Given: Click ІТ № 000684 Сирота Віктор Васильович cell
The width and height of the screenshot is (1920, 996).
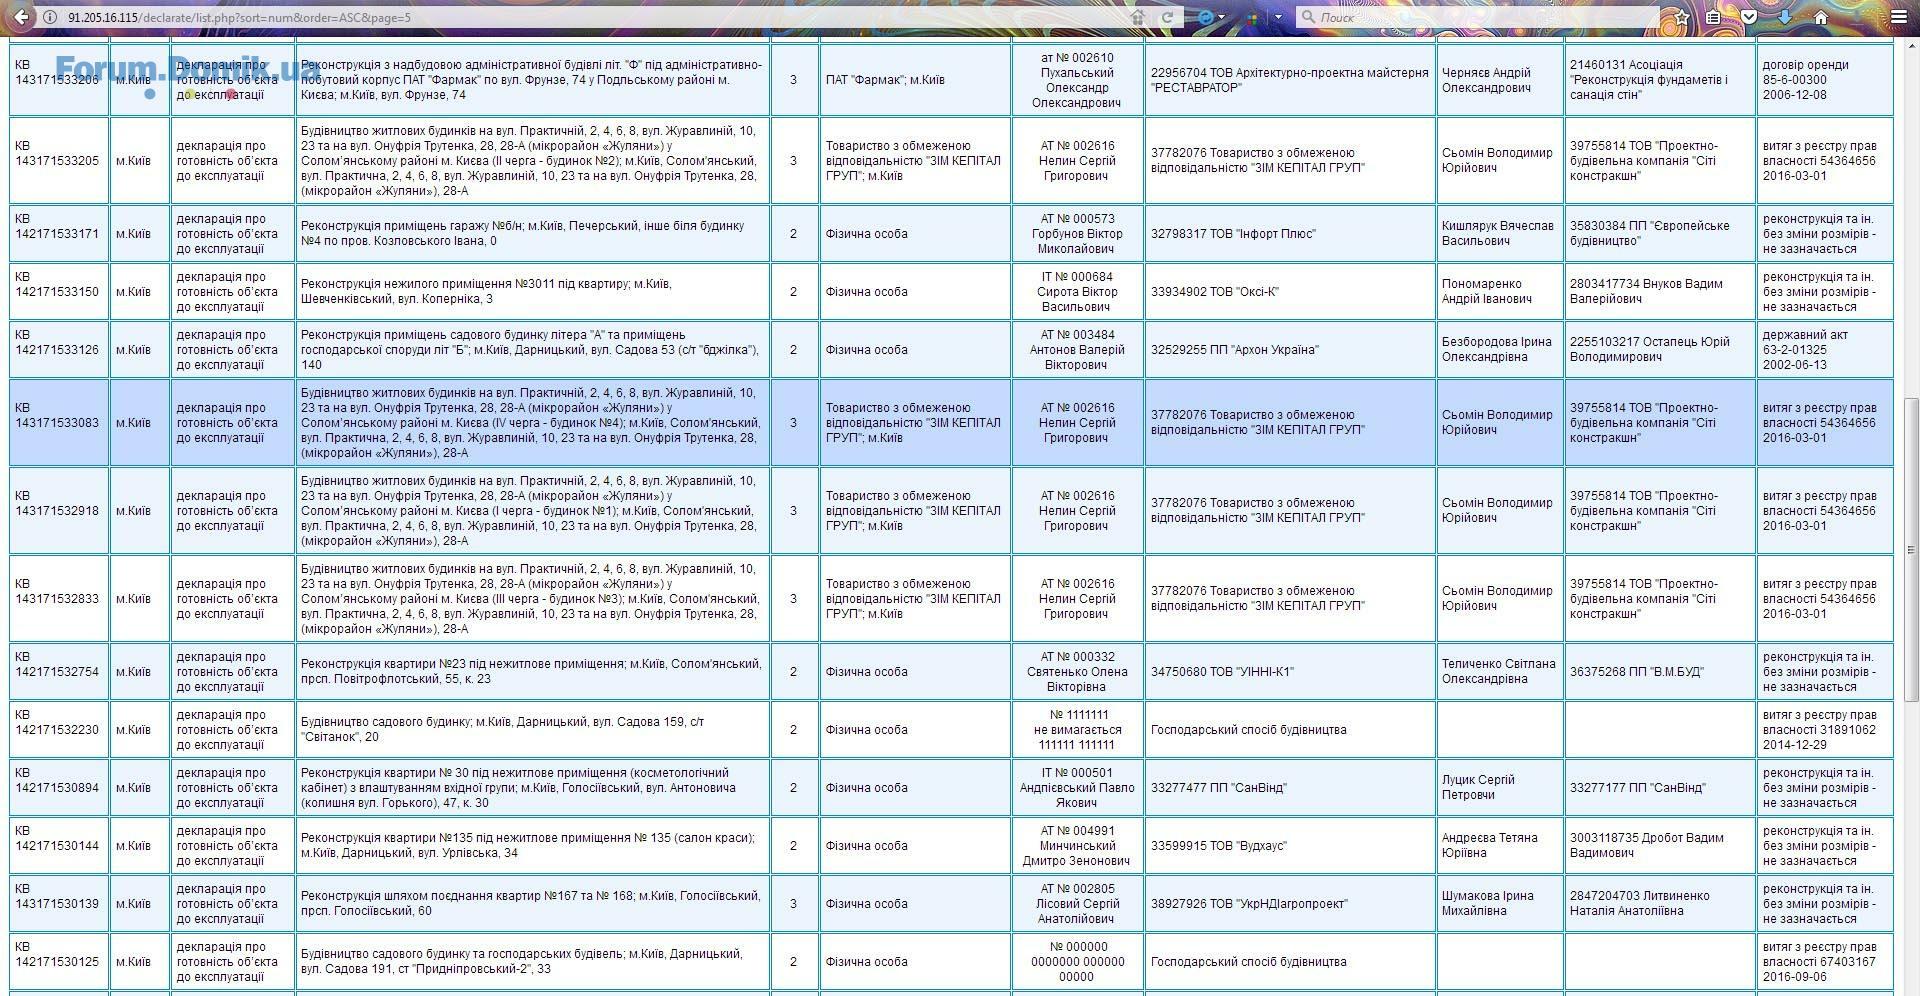Looking at the screenshot, I should click(x=1077, y=292).
